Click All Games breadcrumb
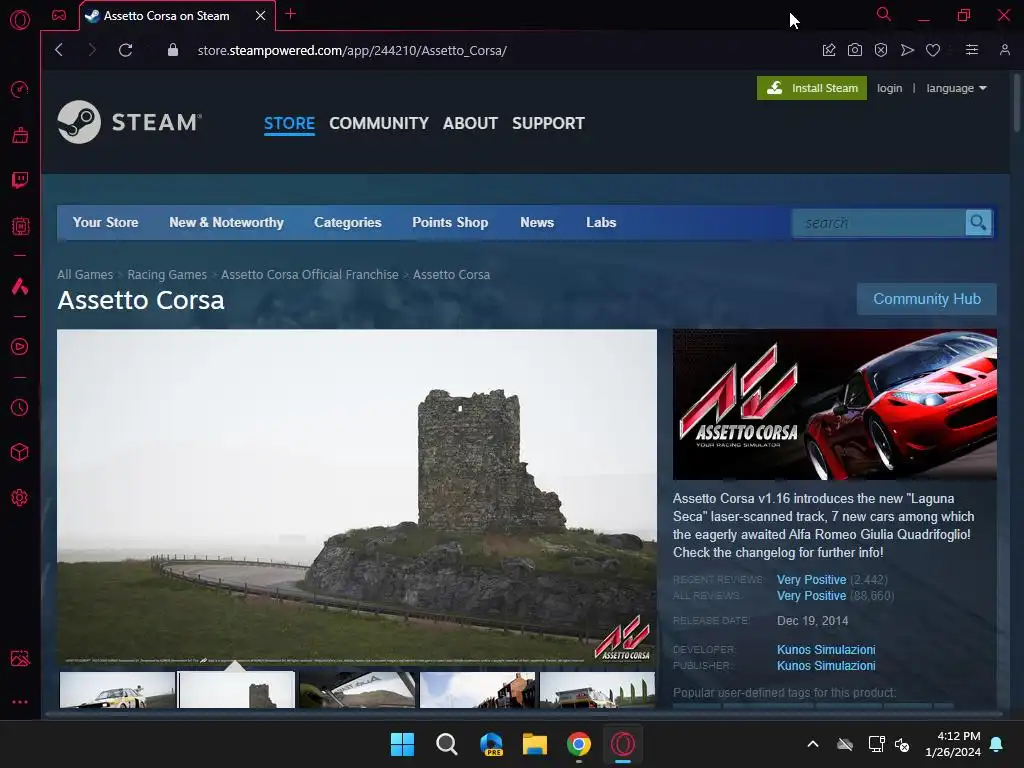Viewport: 1024px width, 768px height. coord(85,274)
